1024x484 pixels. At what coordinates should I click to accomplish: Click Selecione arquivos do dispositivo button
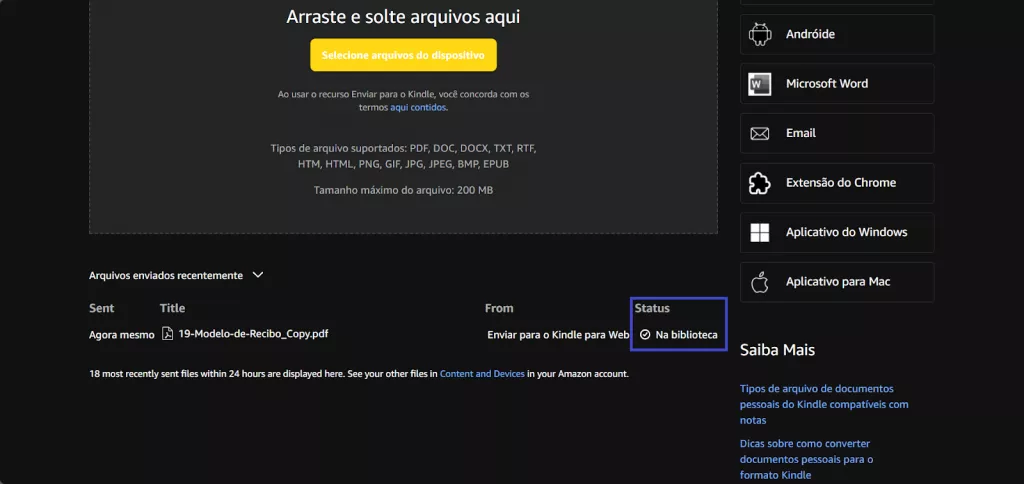tap(403, 55)
